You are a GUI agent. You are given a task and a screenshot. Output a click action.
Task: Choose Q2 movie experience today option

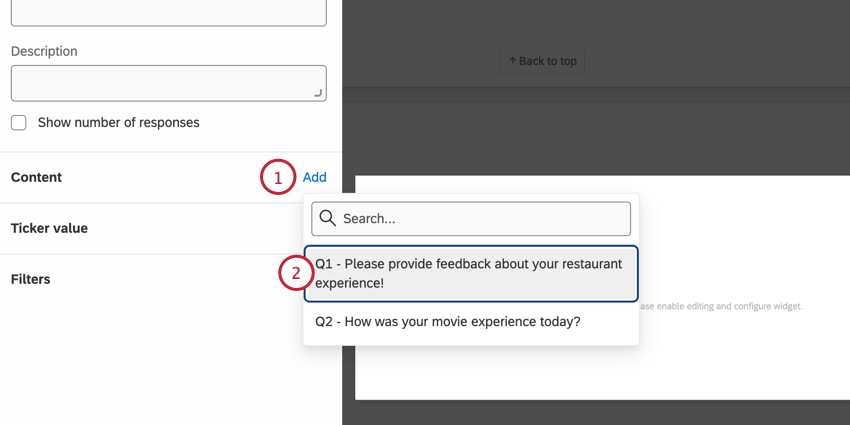coord(471,322)
